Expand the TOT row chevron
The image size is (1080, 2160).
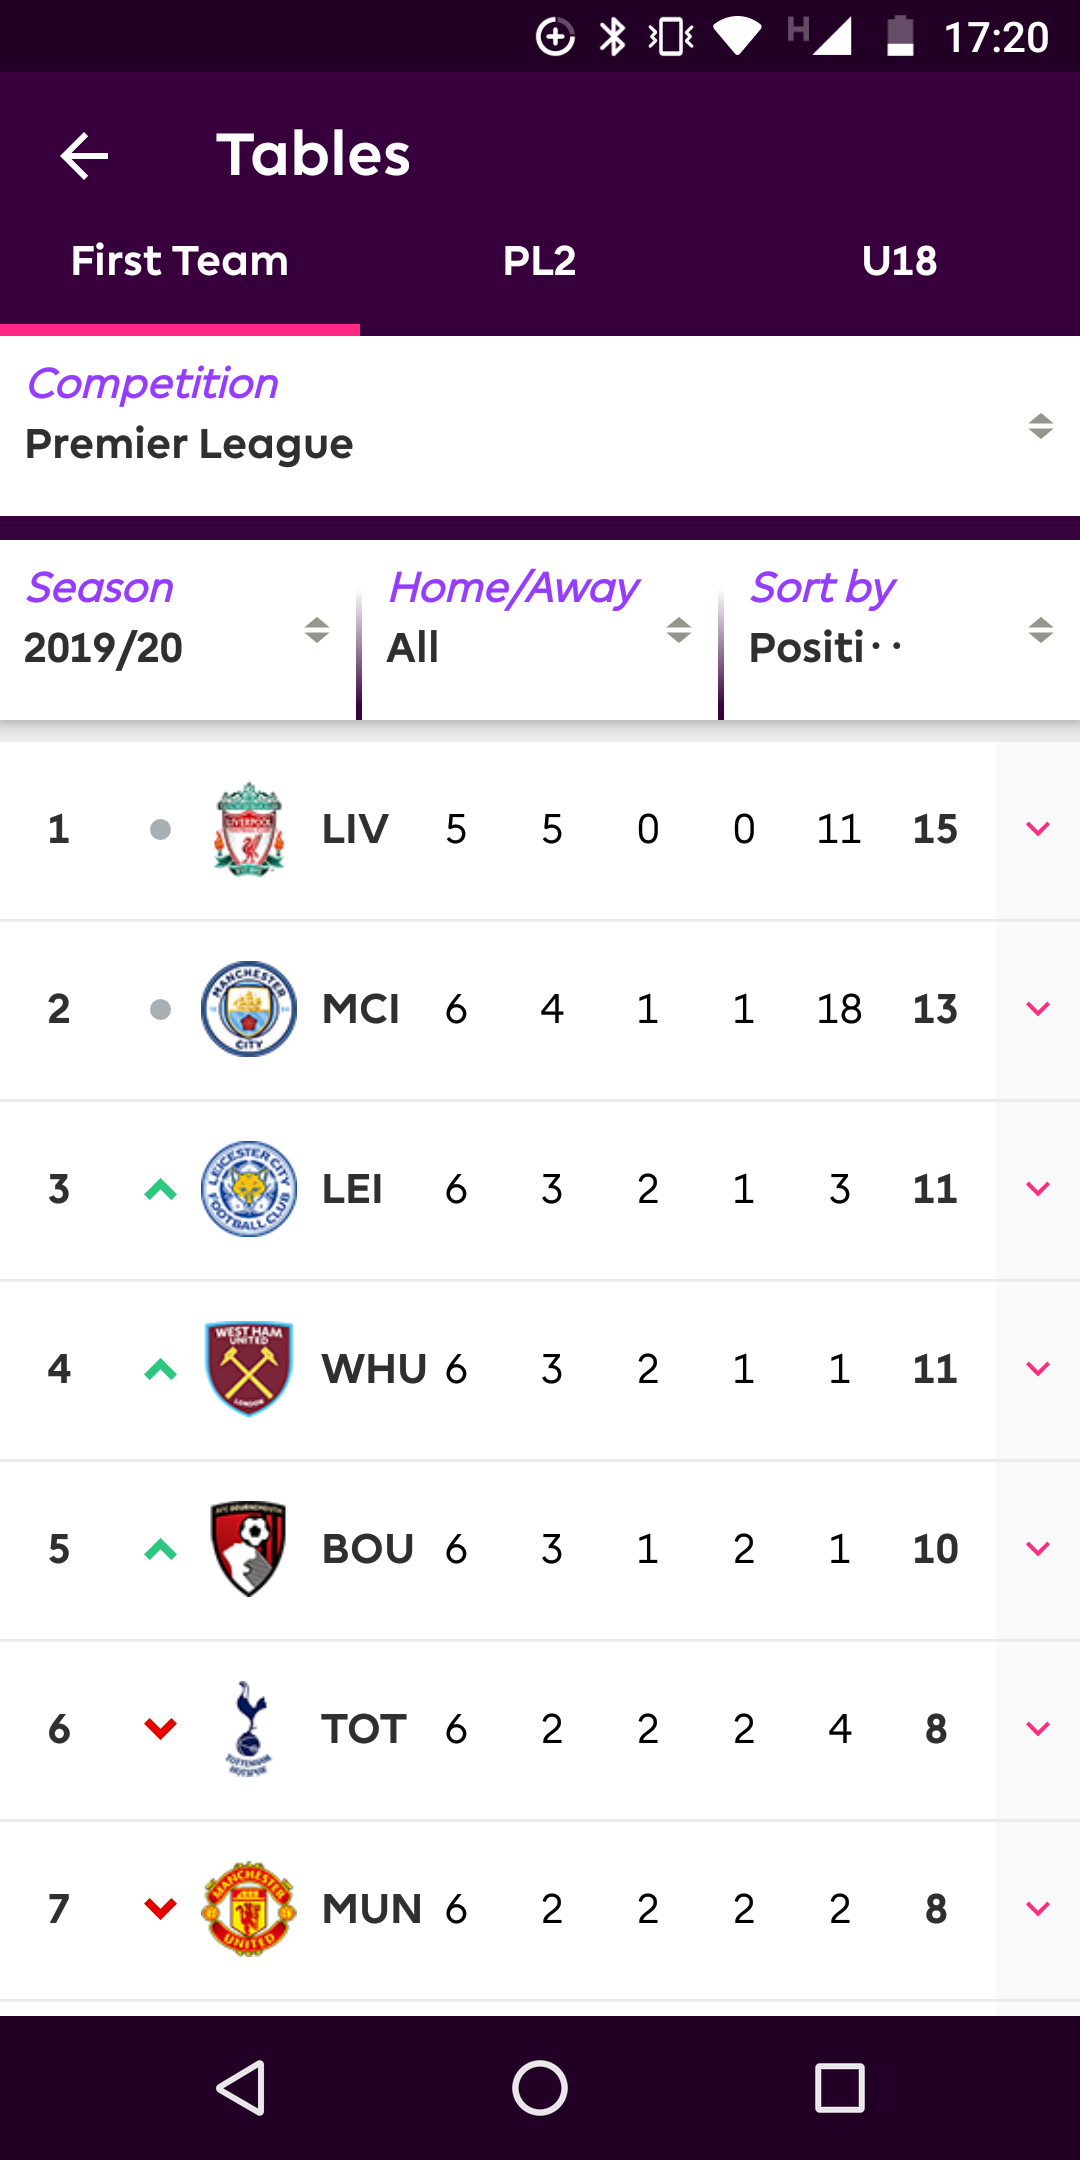pyautogui.click(x=1038, y=1729)
